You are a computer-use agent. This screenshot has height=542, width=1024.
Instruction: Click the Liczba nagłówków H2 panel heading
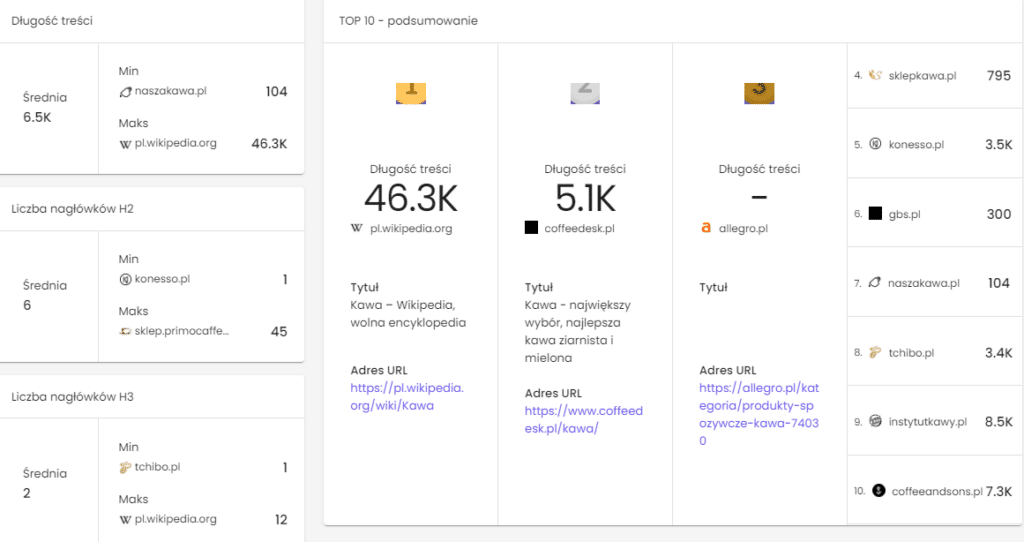click(72, 209)
